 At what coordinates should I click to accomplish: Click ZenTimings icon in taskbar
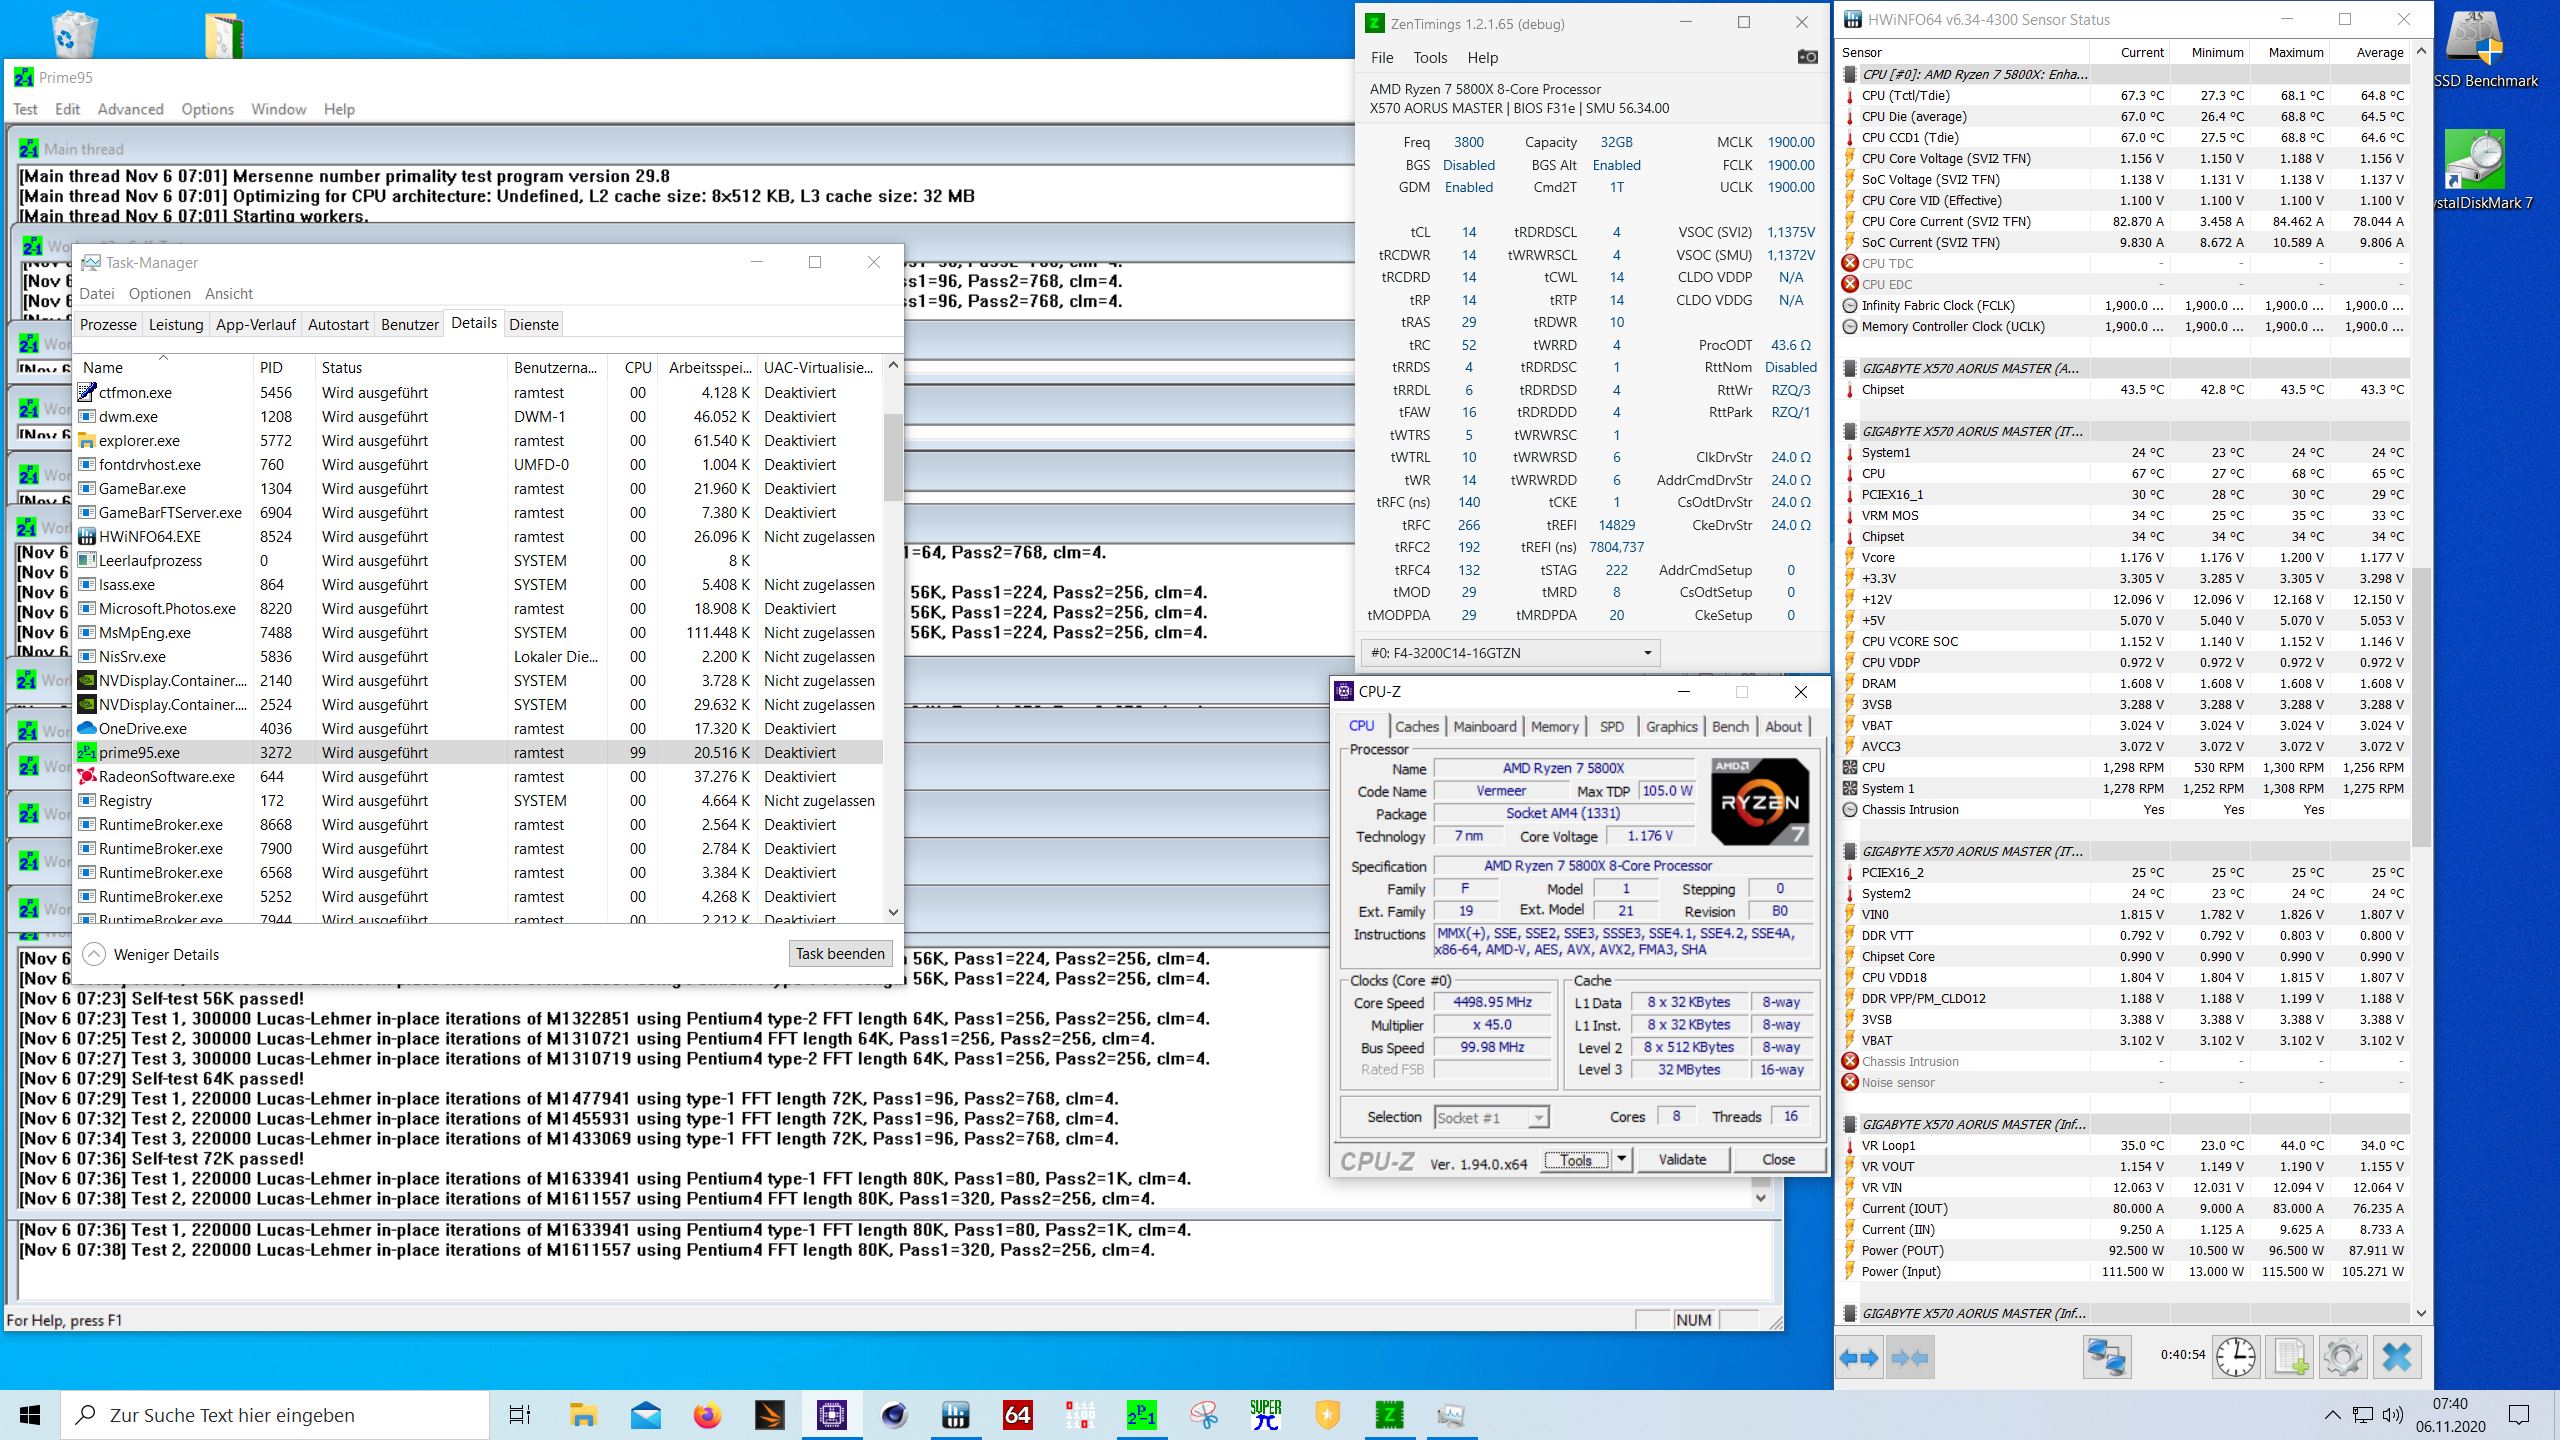[x=1389, y=1415]
